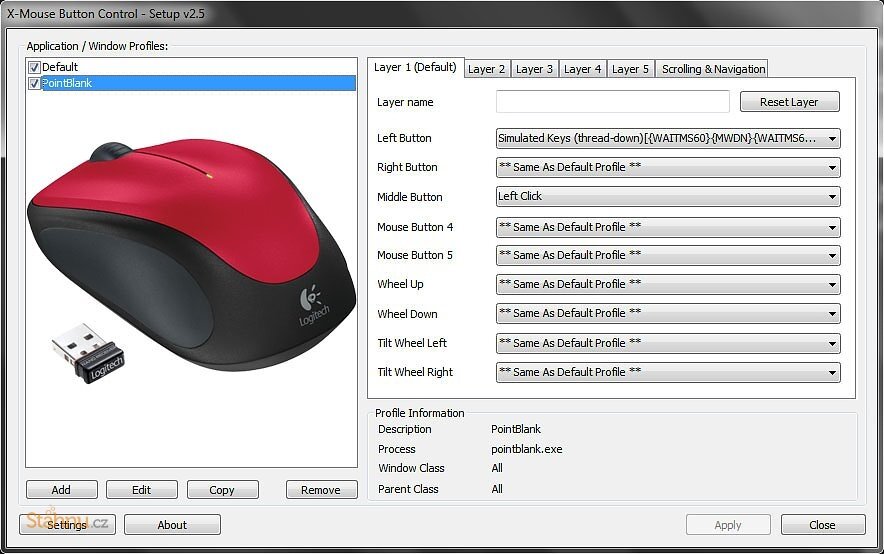
Task: Click the pointblank.exe process value
Action: click(527, 449)
